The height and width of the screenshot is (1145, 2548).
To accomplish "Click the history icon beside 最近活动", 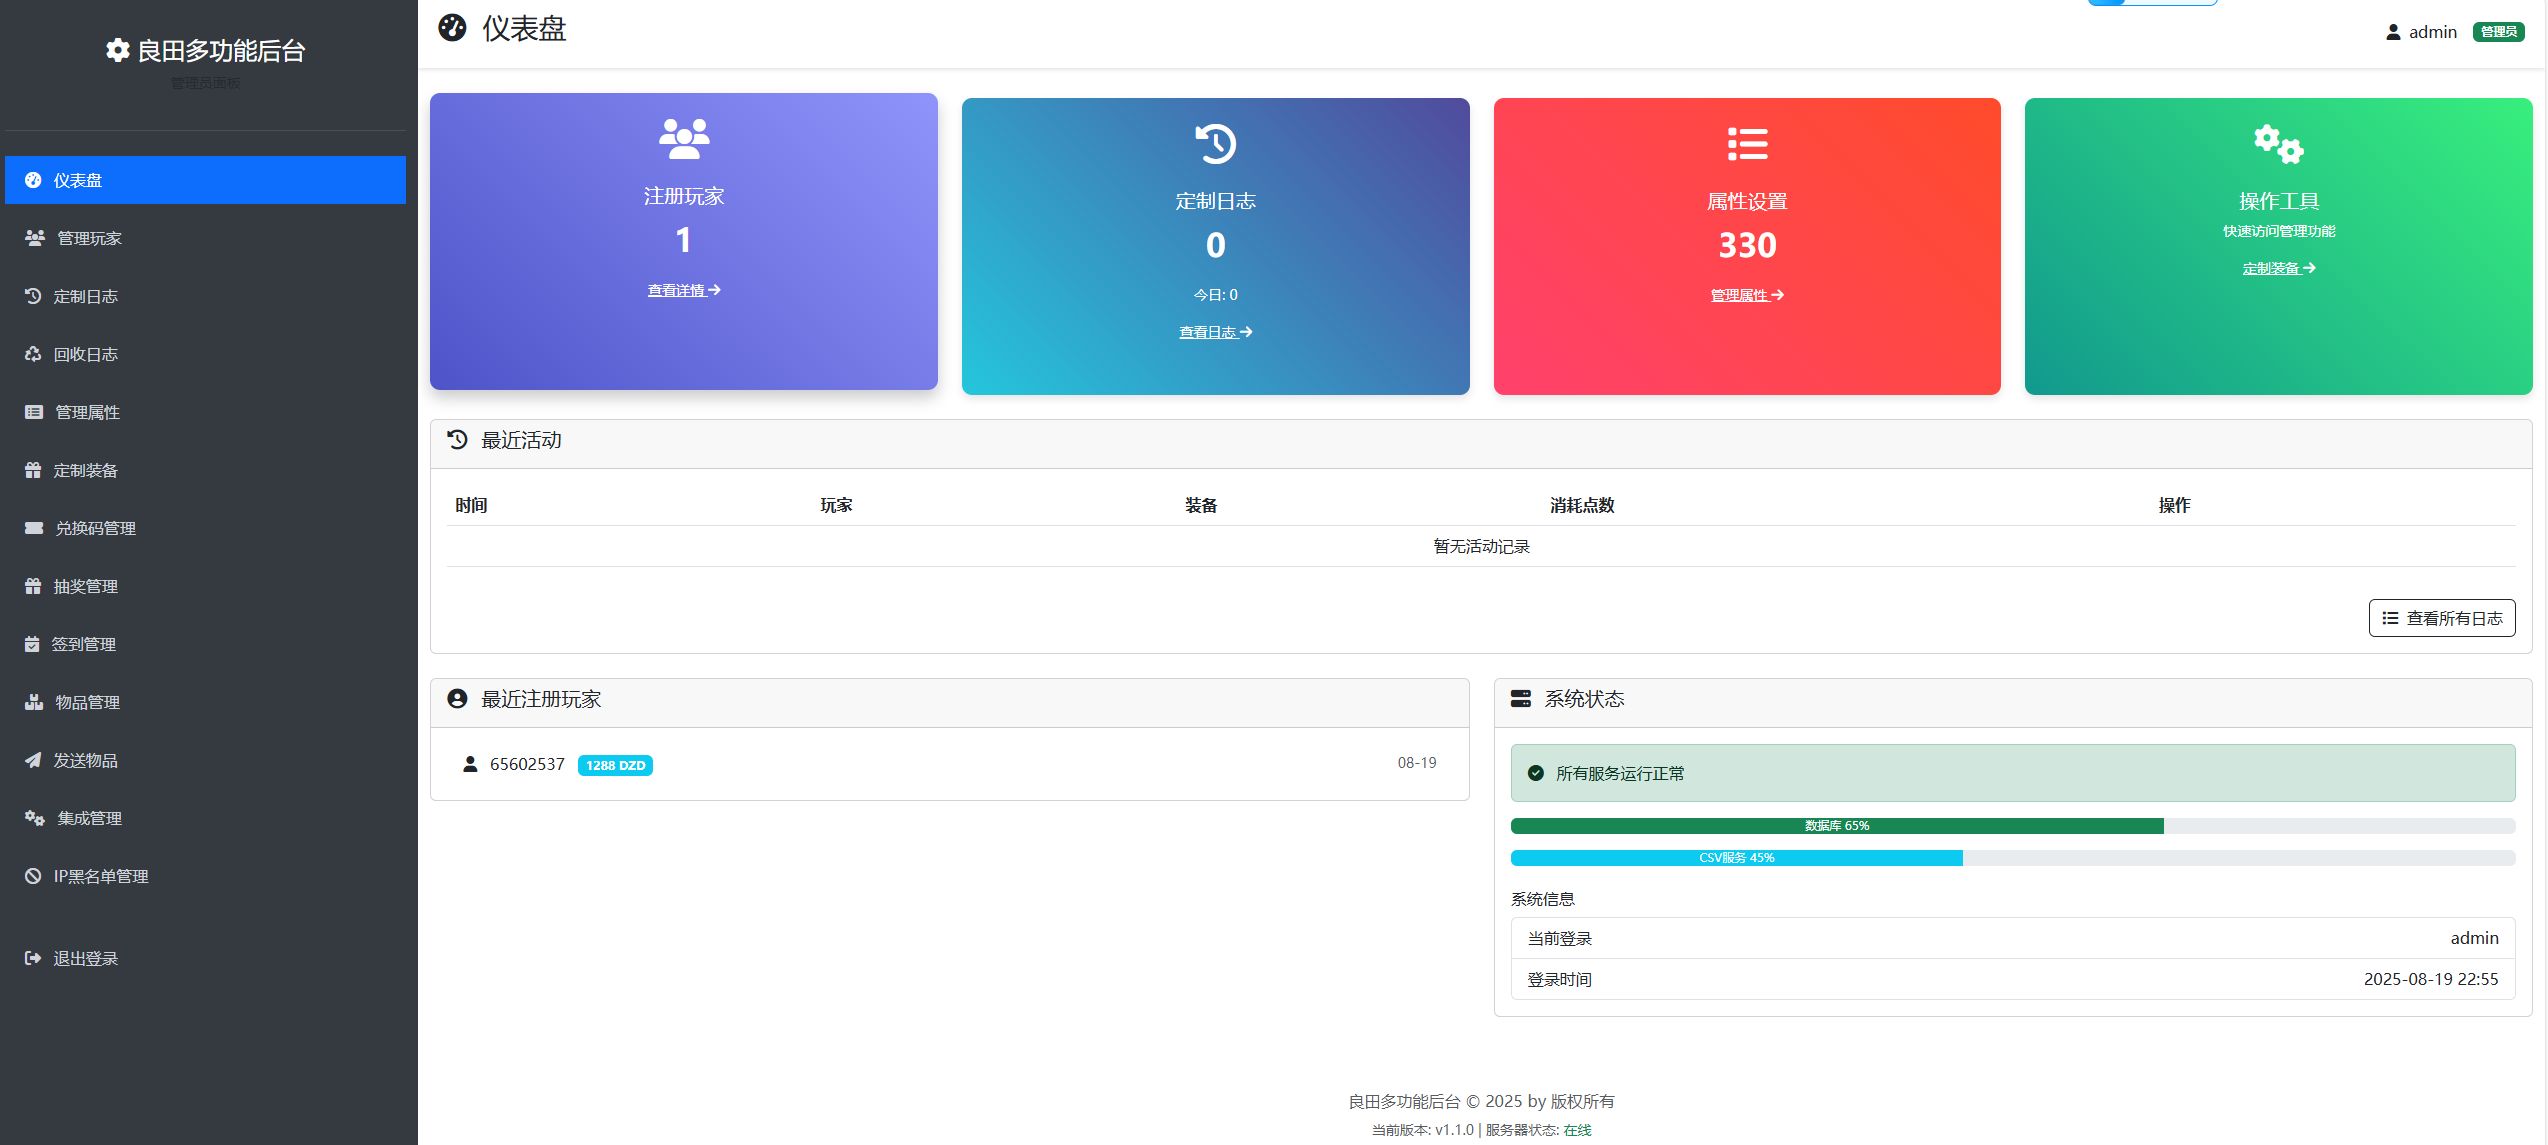I will (x=458, y=440).
